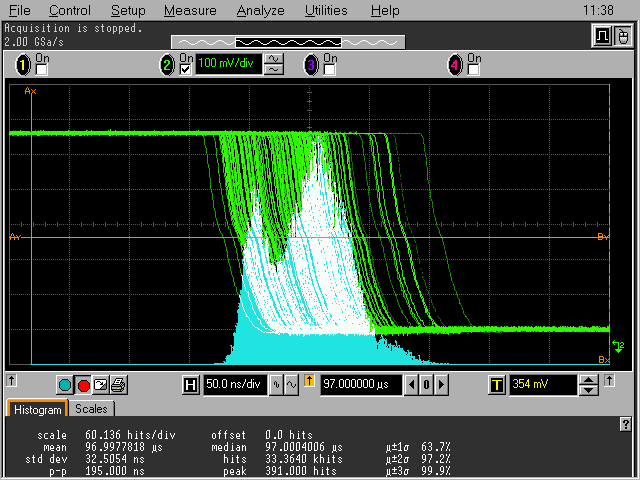
Task: Click the mouse mode icon top right
Action: [622, 37]
